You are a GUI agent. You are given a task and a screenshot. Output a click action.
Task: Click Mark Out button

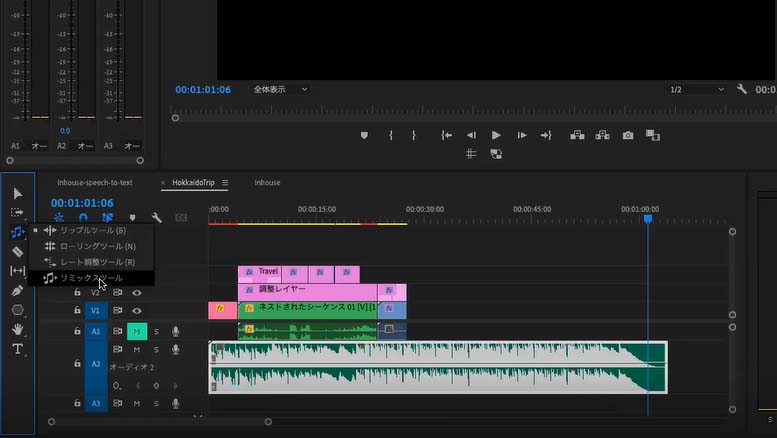414,135
